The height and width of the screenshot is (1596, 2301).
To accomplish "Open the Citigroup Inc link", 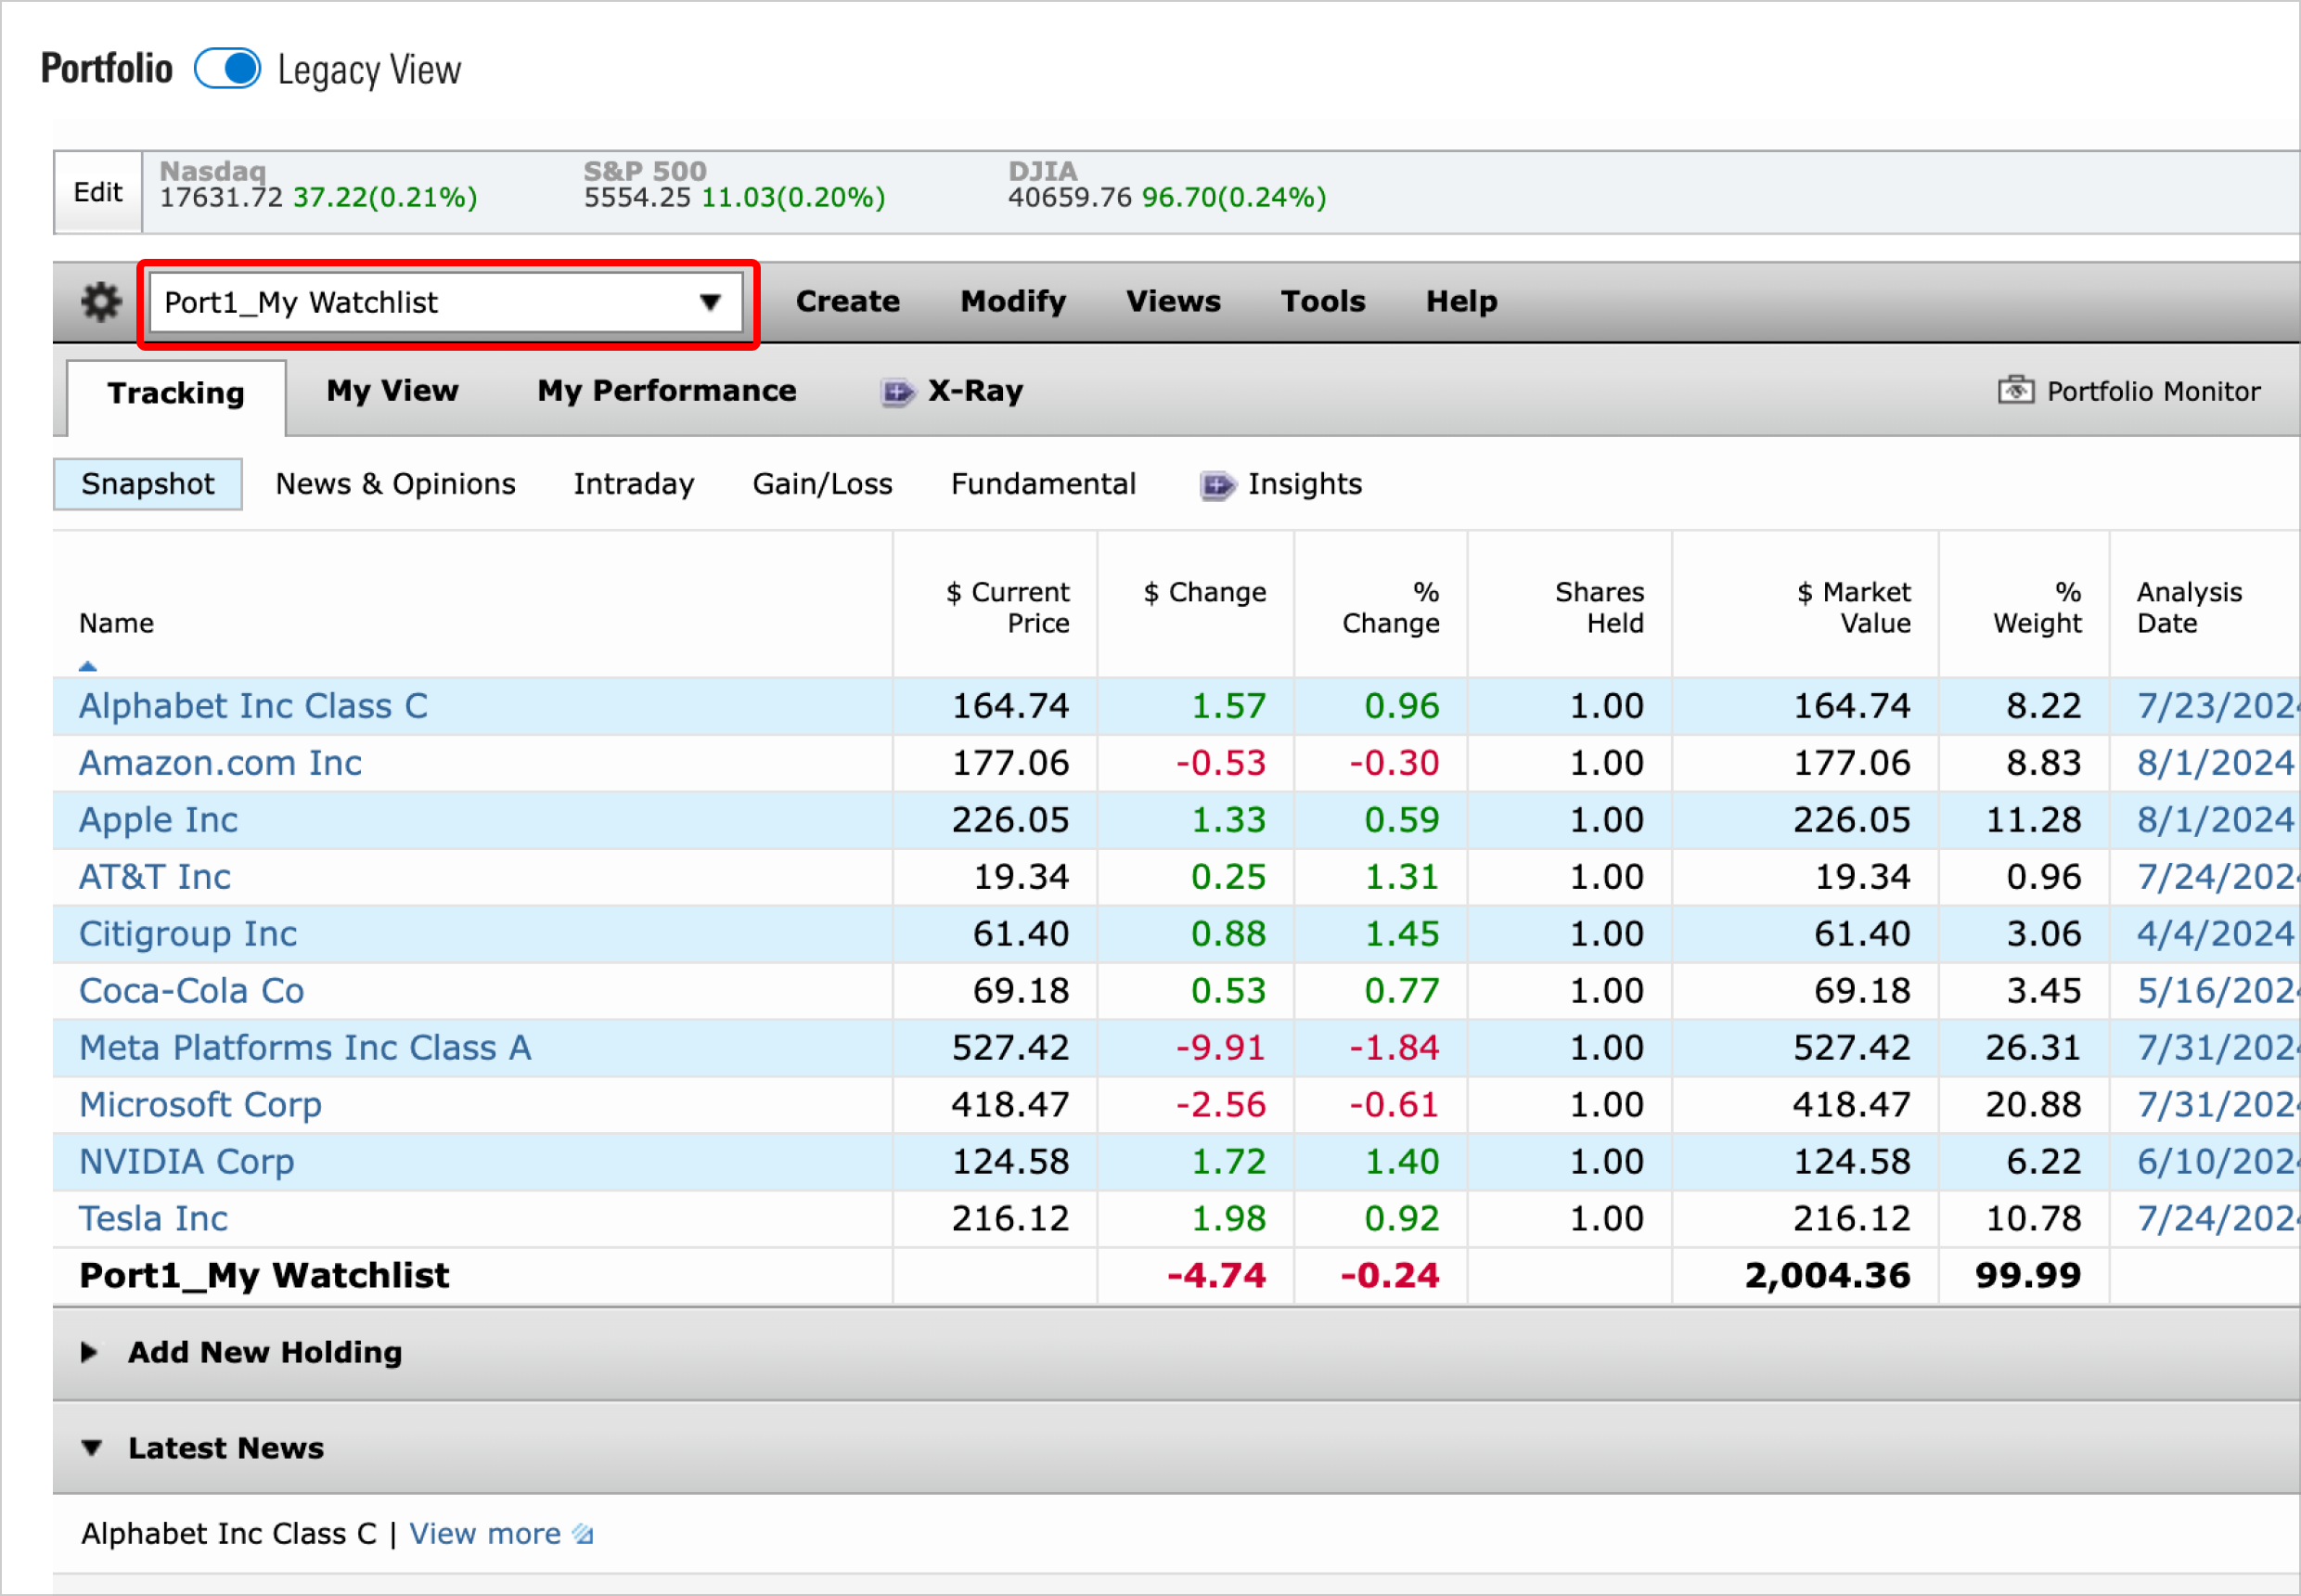I will pos(188,934).
